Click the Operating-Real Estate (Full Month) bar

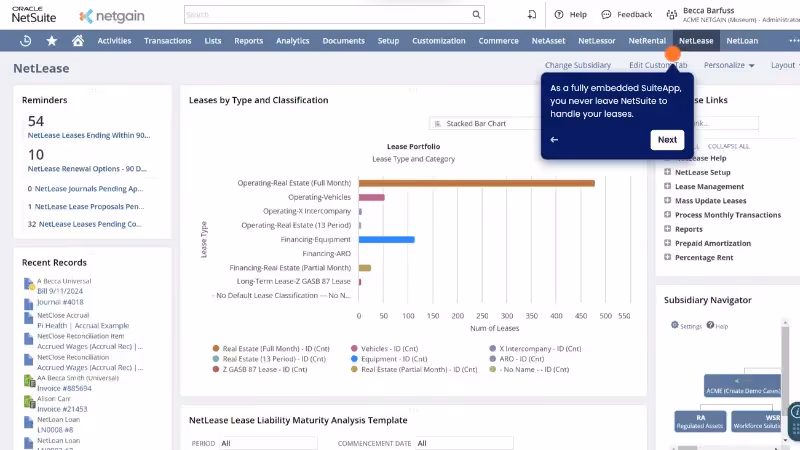tap(477, 183)
